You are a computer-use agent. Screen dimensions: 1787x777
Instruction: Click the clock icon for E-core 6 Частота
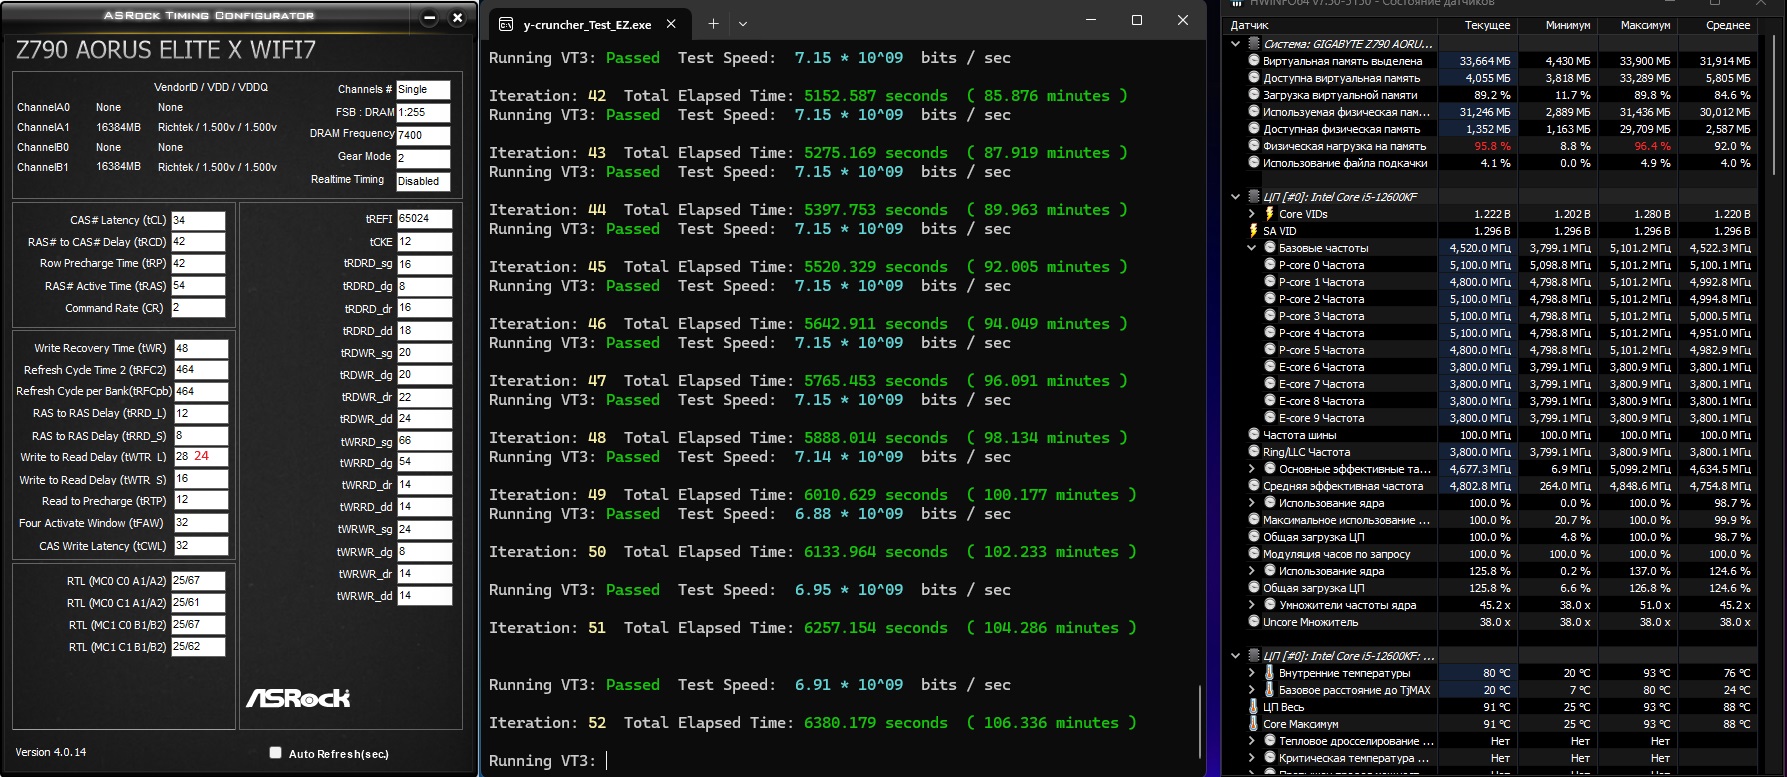(x=1270, y=367)
